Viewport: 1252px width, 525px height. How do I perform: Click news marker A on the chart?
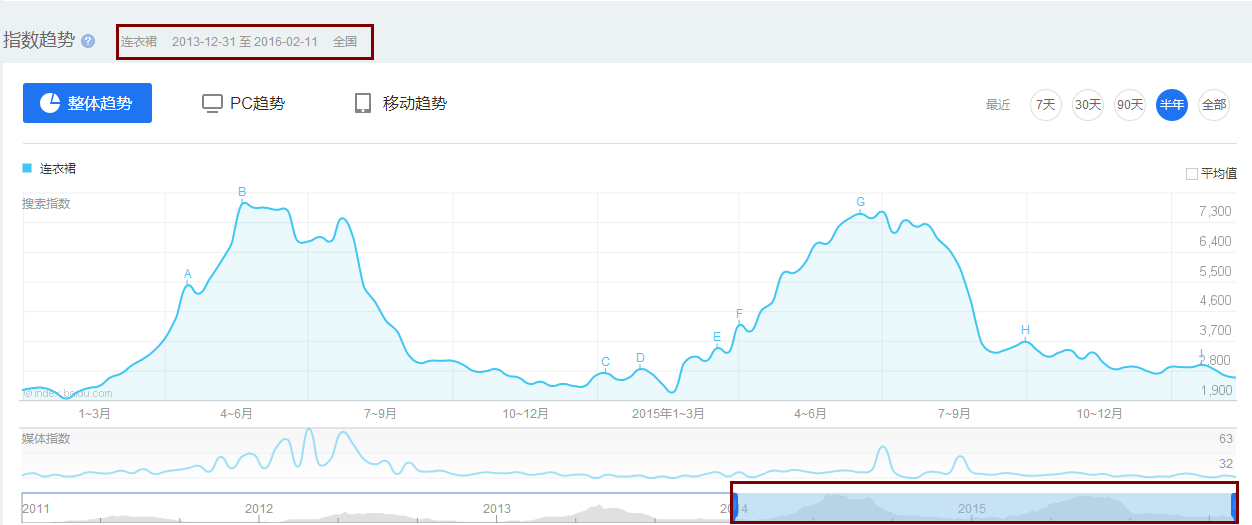(x=187, y=274)
